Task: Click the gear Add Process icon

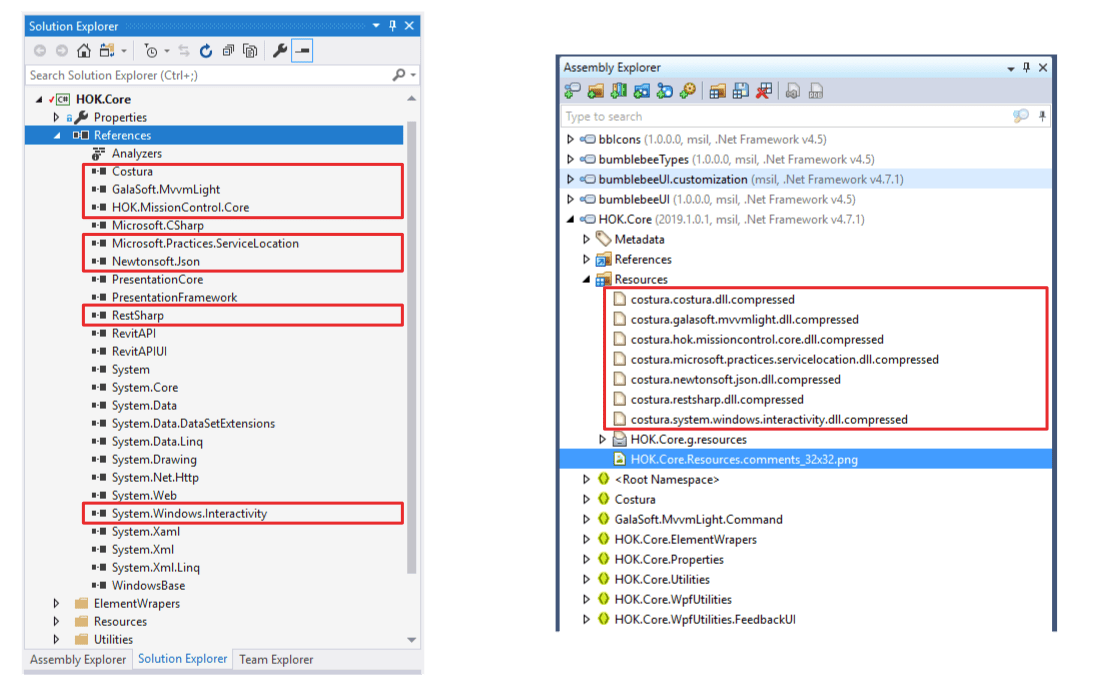Action: coord(688,91)
